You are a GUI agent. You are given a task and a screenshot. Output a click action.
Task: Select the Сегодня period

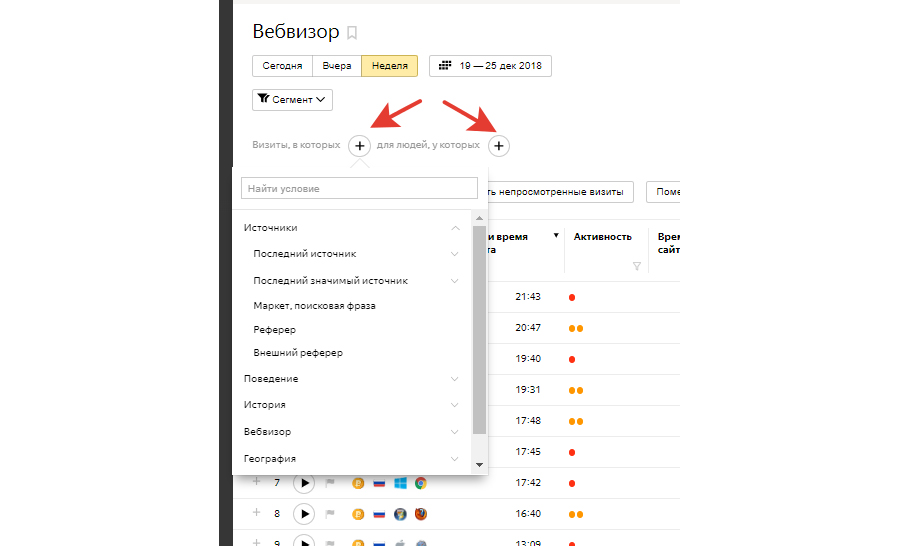click(x=283, y=66)
